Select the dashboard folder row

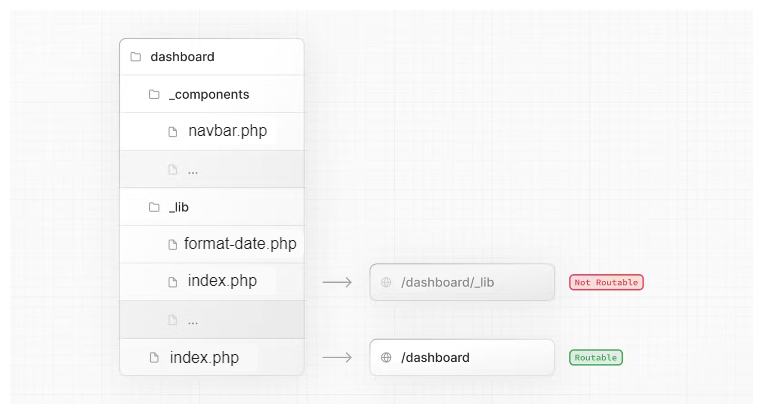click(211, 57)
